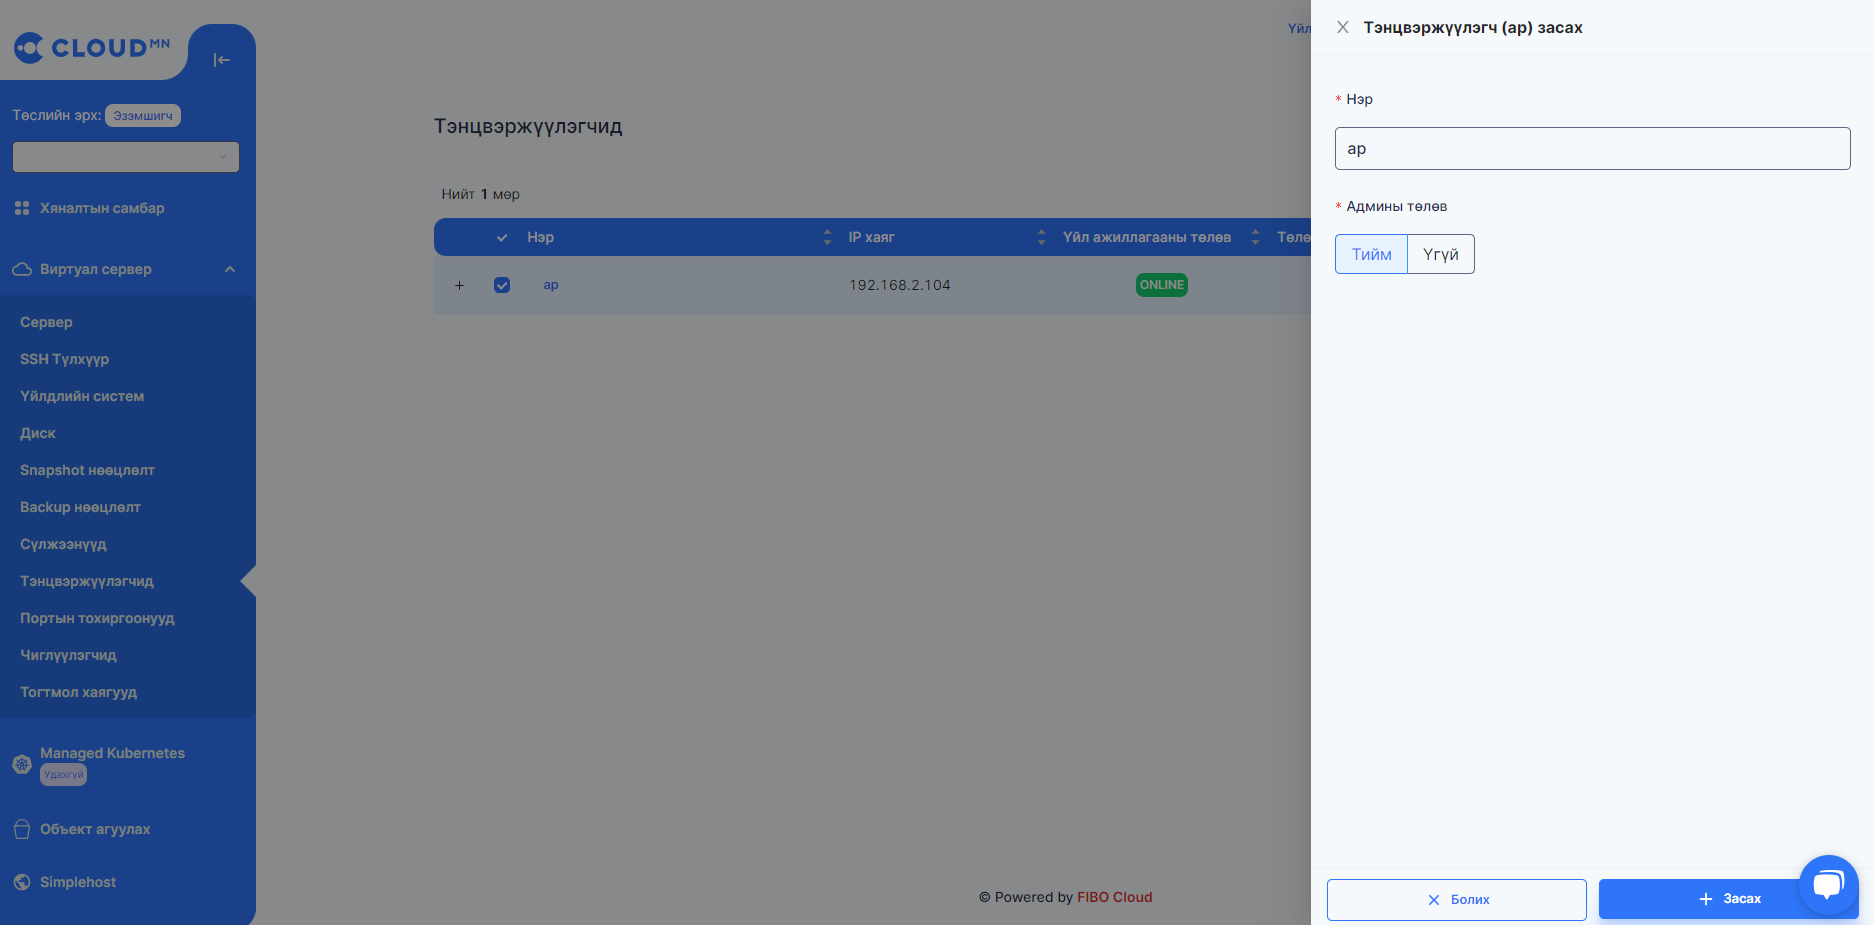Select Тийм for admin state
This screenshot has height=925, width=1874.
click(1371, 254)
